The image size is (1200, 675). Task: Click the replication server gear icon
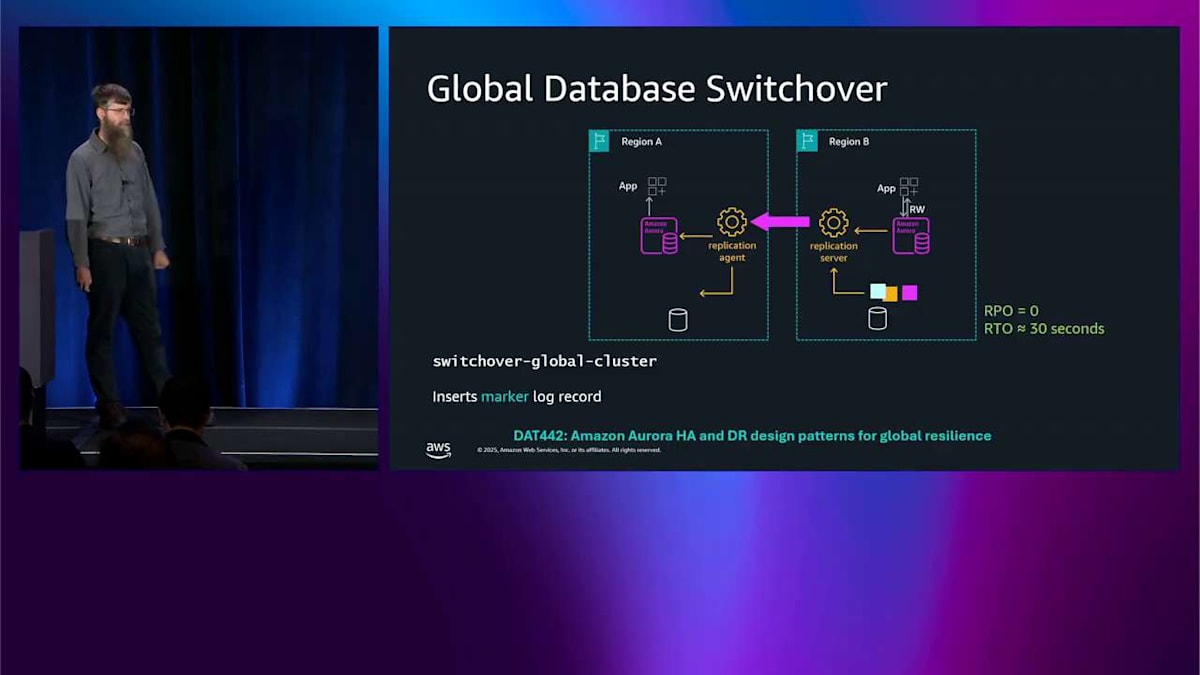pos(834,222)
